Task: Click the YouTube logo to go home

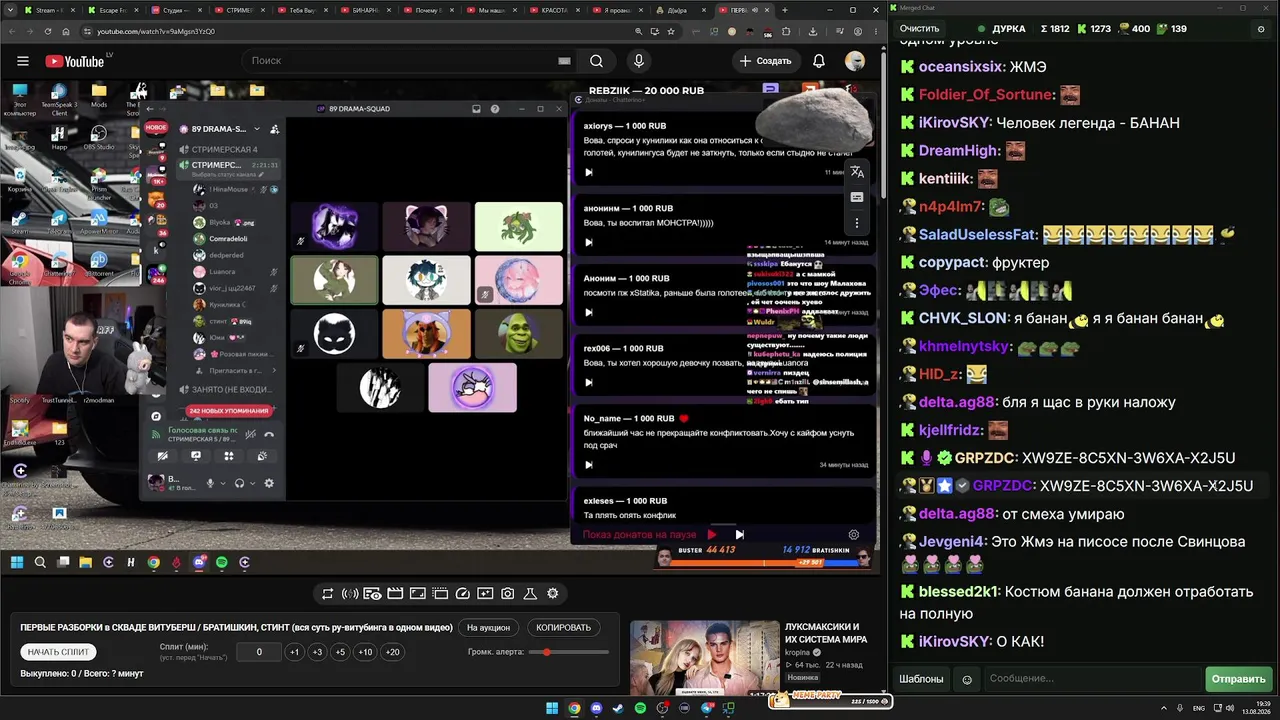Action: tap(74, 61)
